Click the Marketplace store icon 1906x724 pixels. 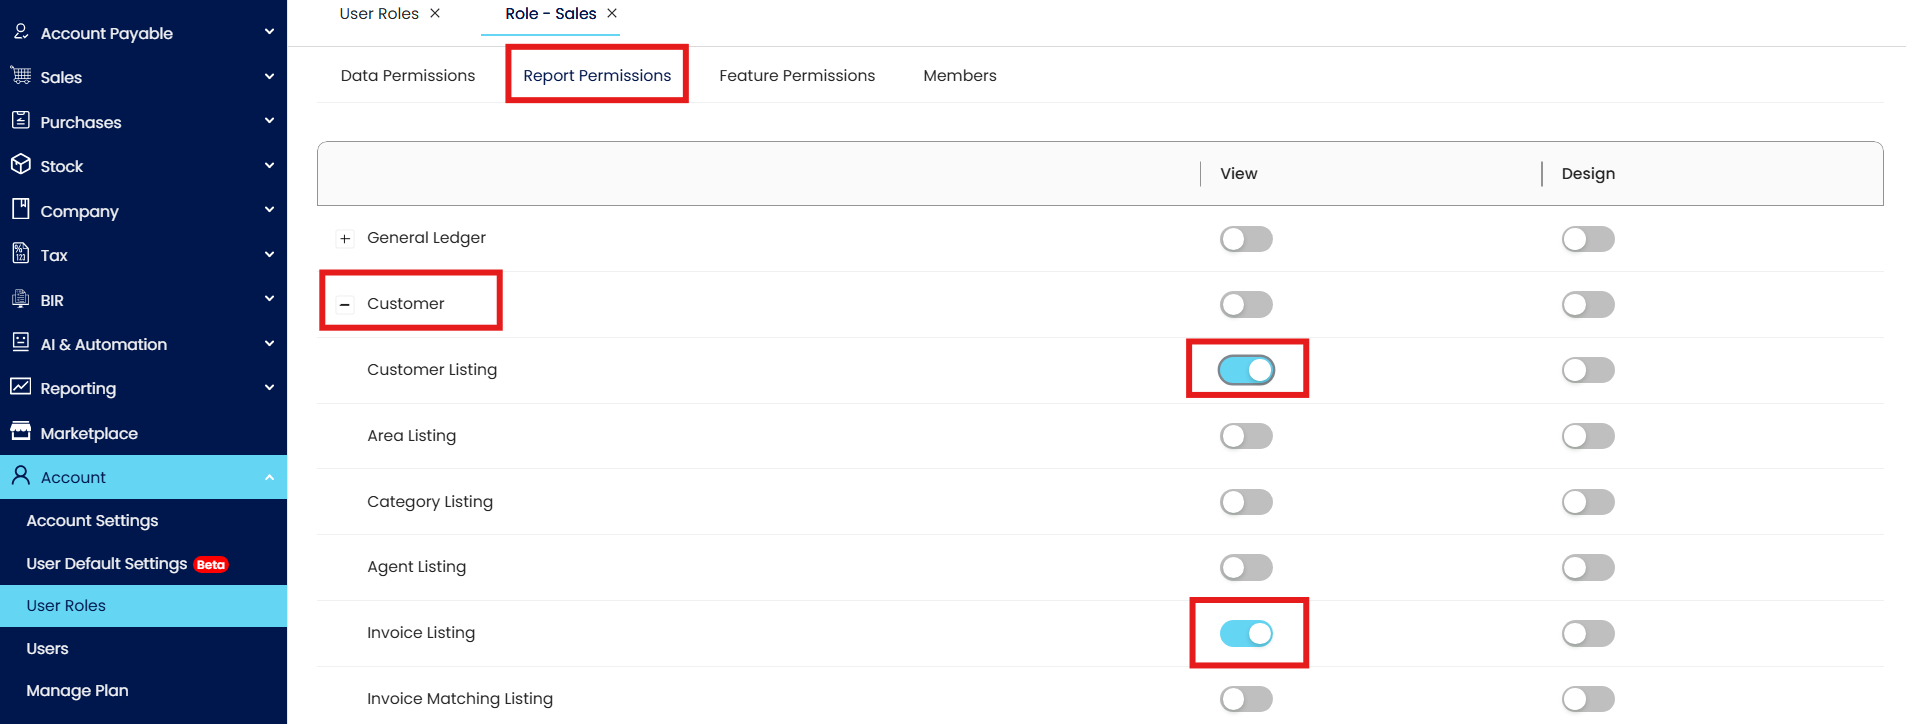pos(20,432)
